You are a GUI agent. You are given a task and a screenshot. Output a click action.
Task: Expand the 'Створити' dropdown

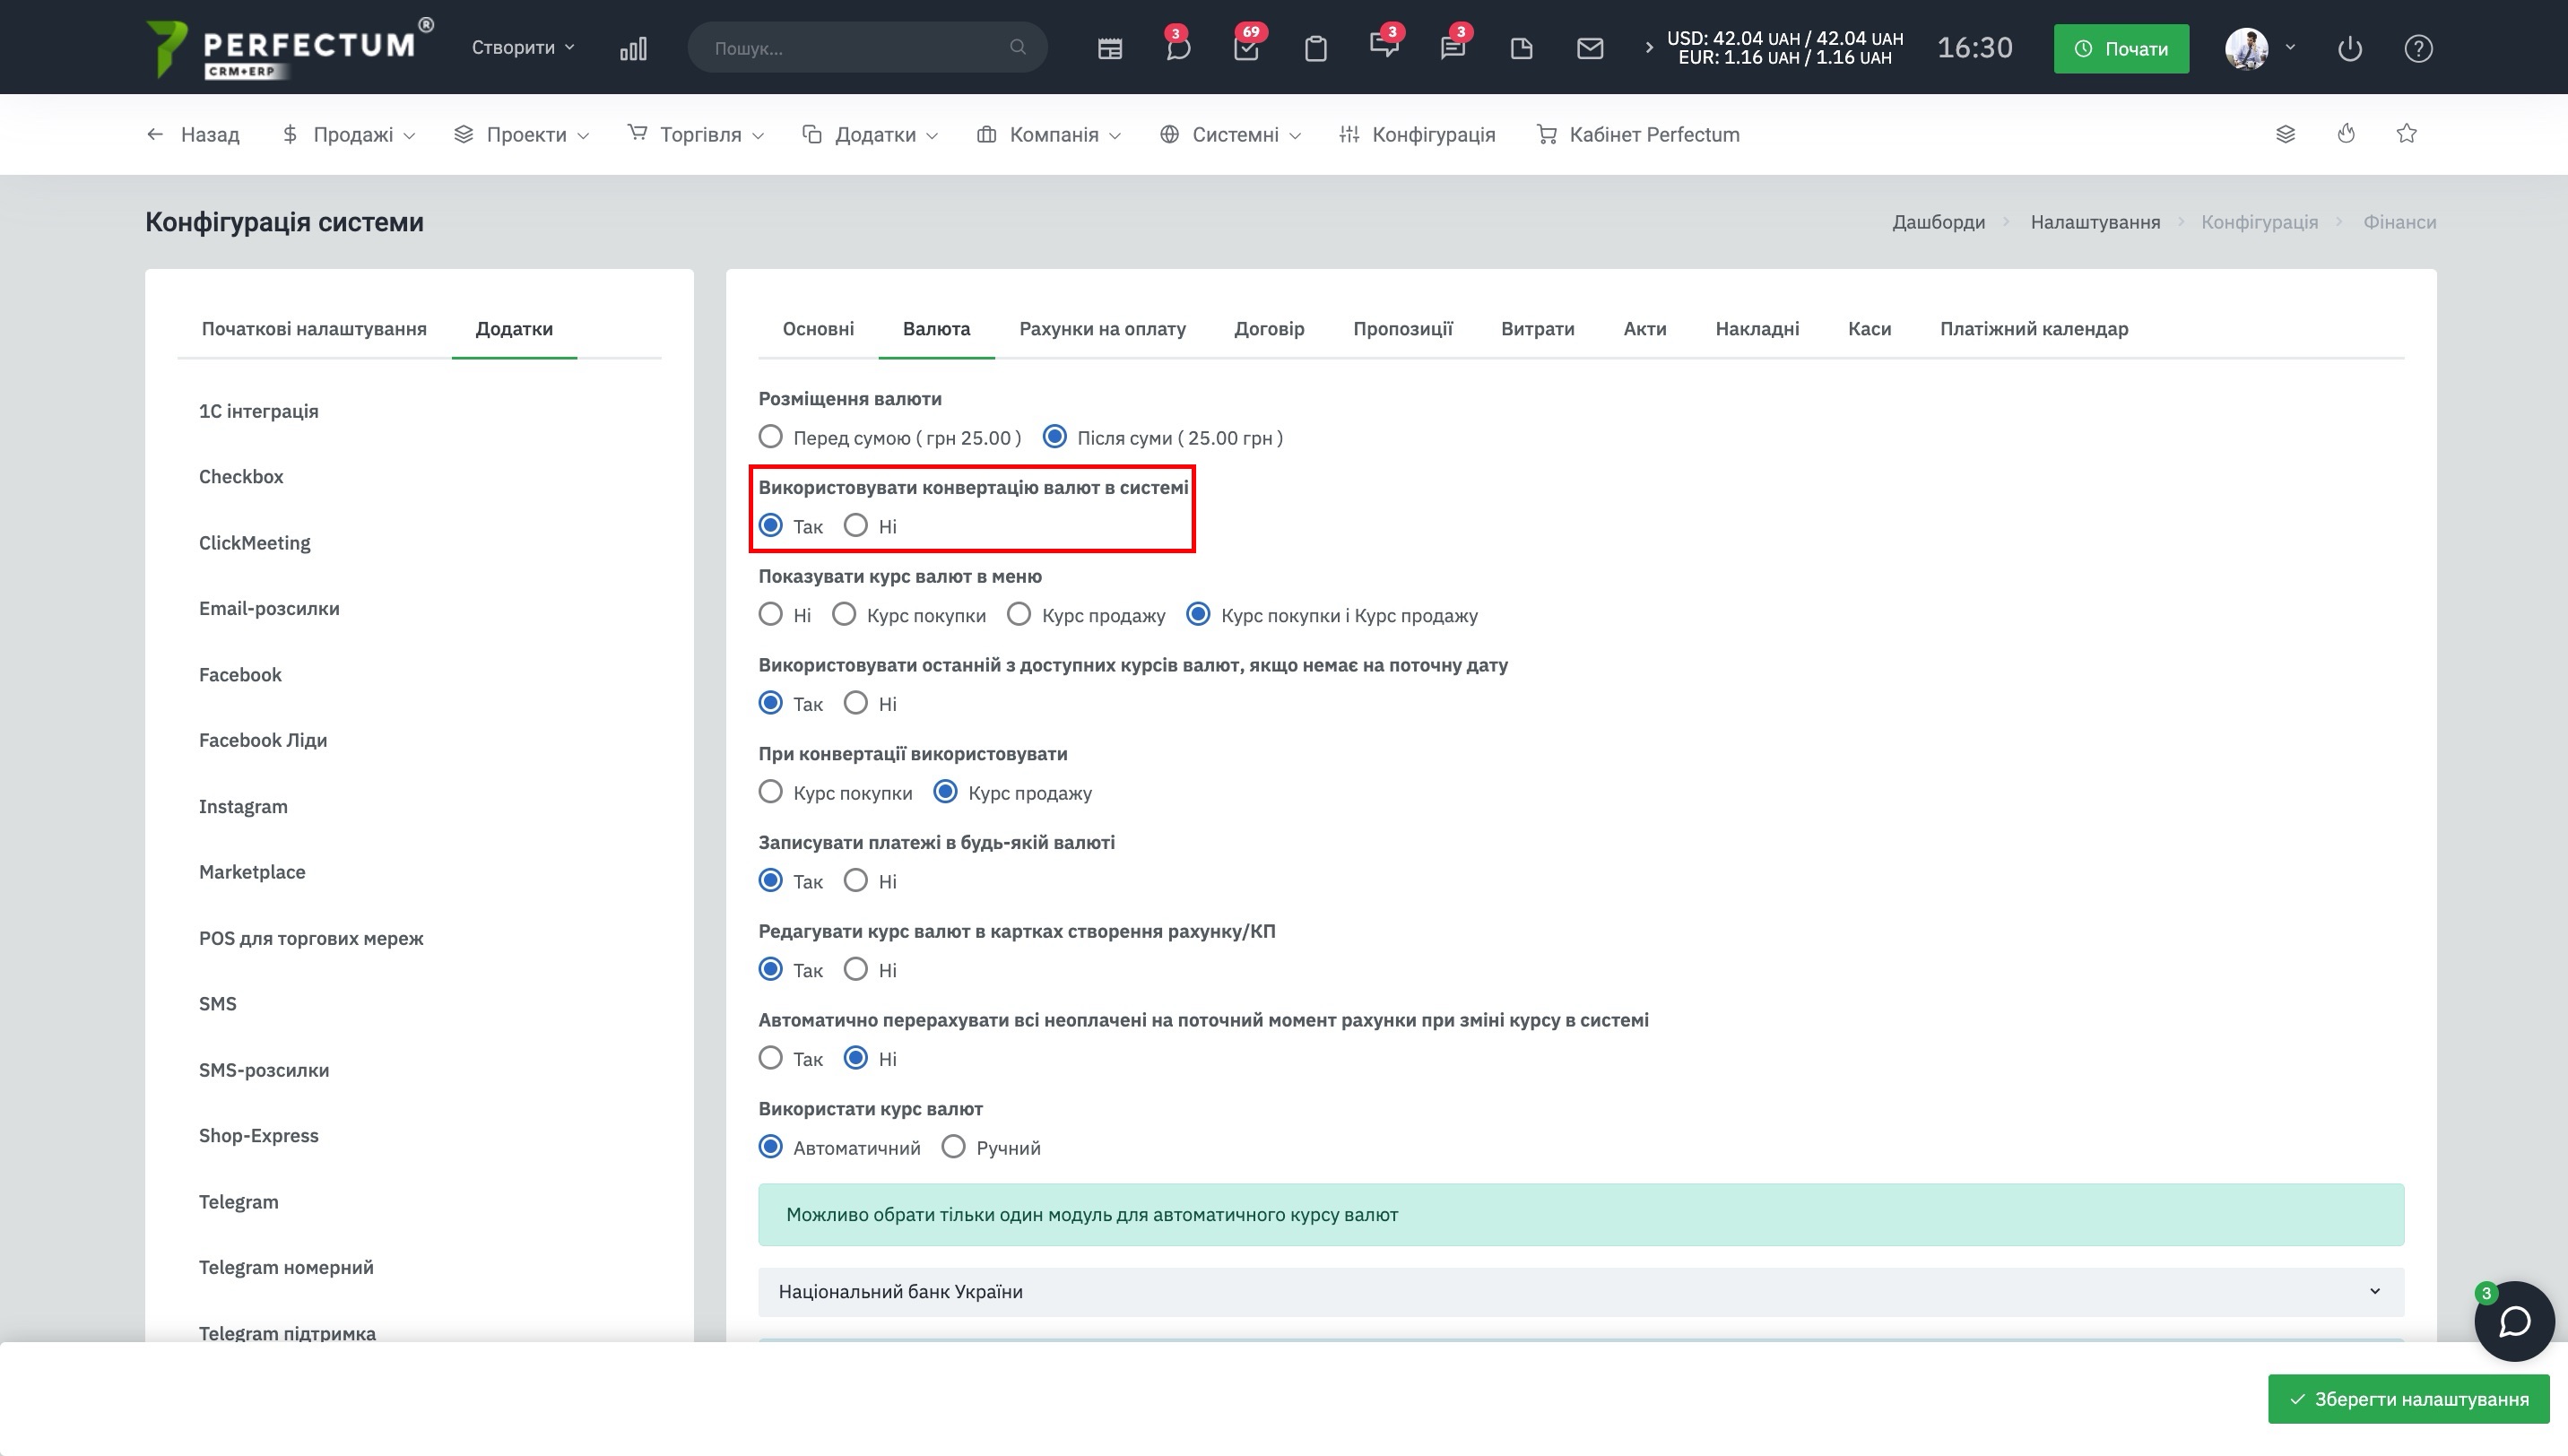click(x=522, y=48)
